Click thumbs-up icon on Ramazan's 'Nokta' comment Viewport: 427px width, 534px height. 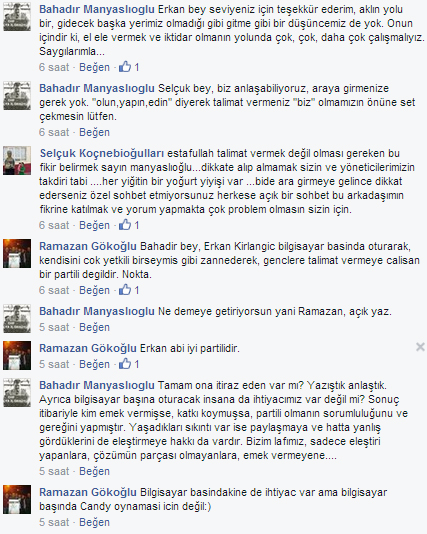tap(125, 290)
